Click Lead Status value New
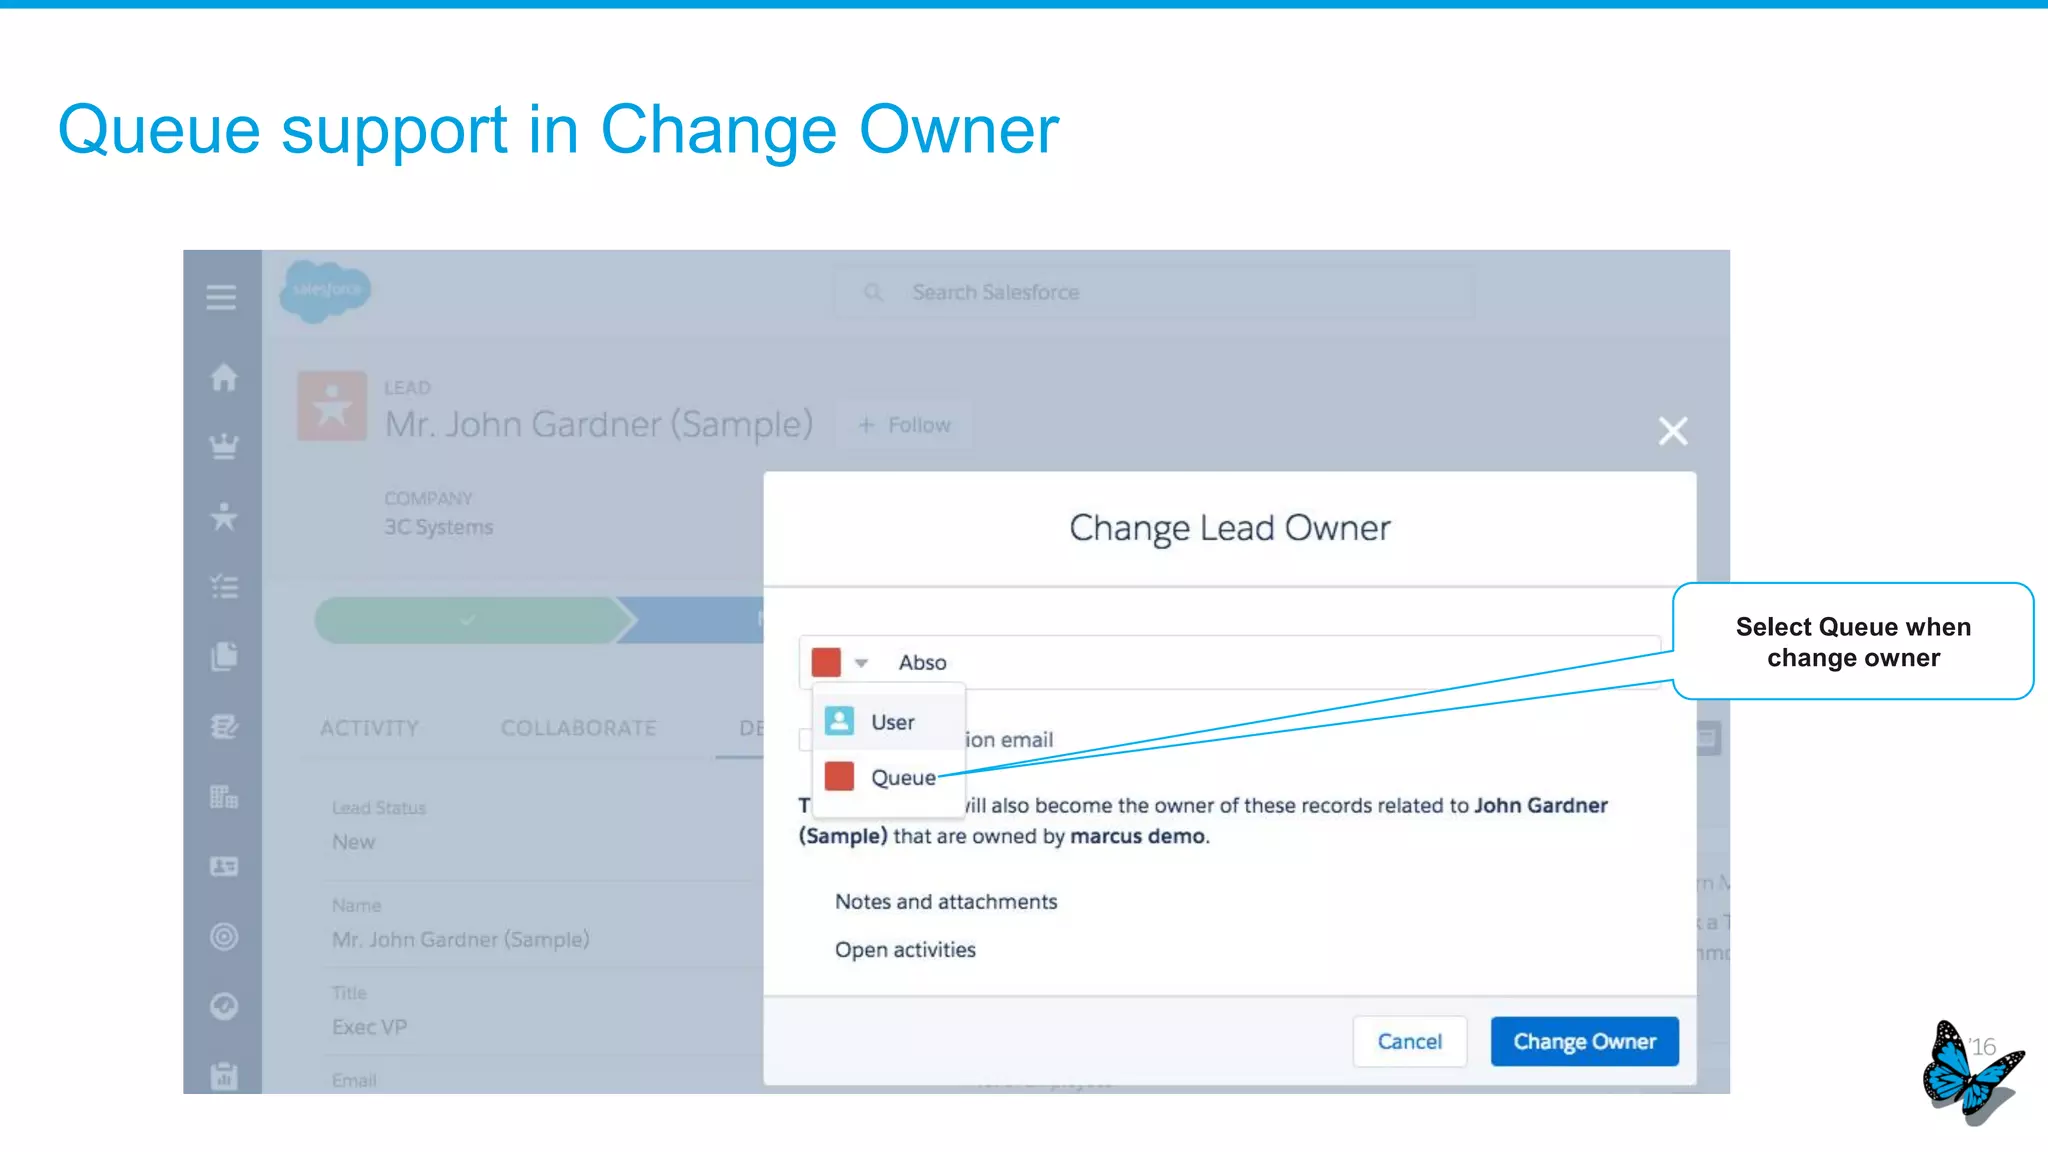The image size is (2048, 1152). (x=354, y=842)
